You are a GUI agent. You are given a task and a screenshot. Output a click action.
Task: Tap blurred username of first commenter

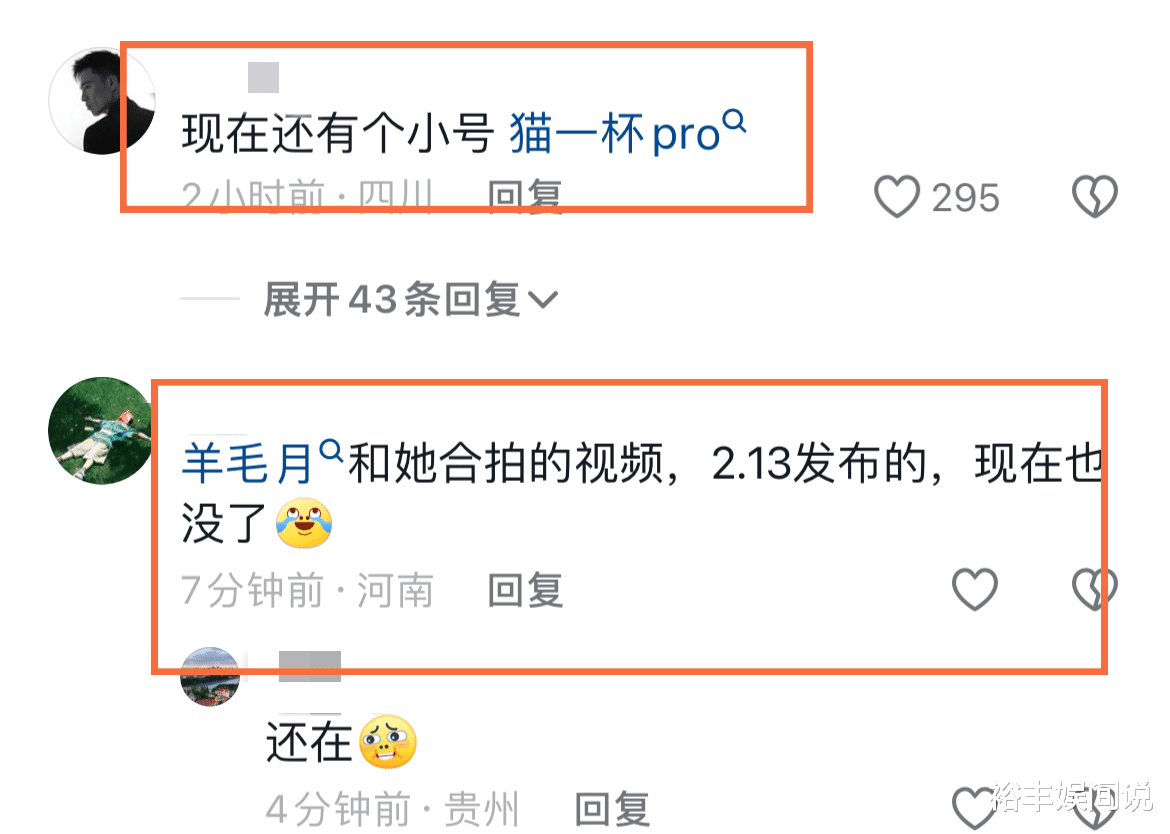click(x=263, y=78)
